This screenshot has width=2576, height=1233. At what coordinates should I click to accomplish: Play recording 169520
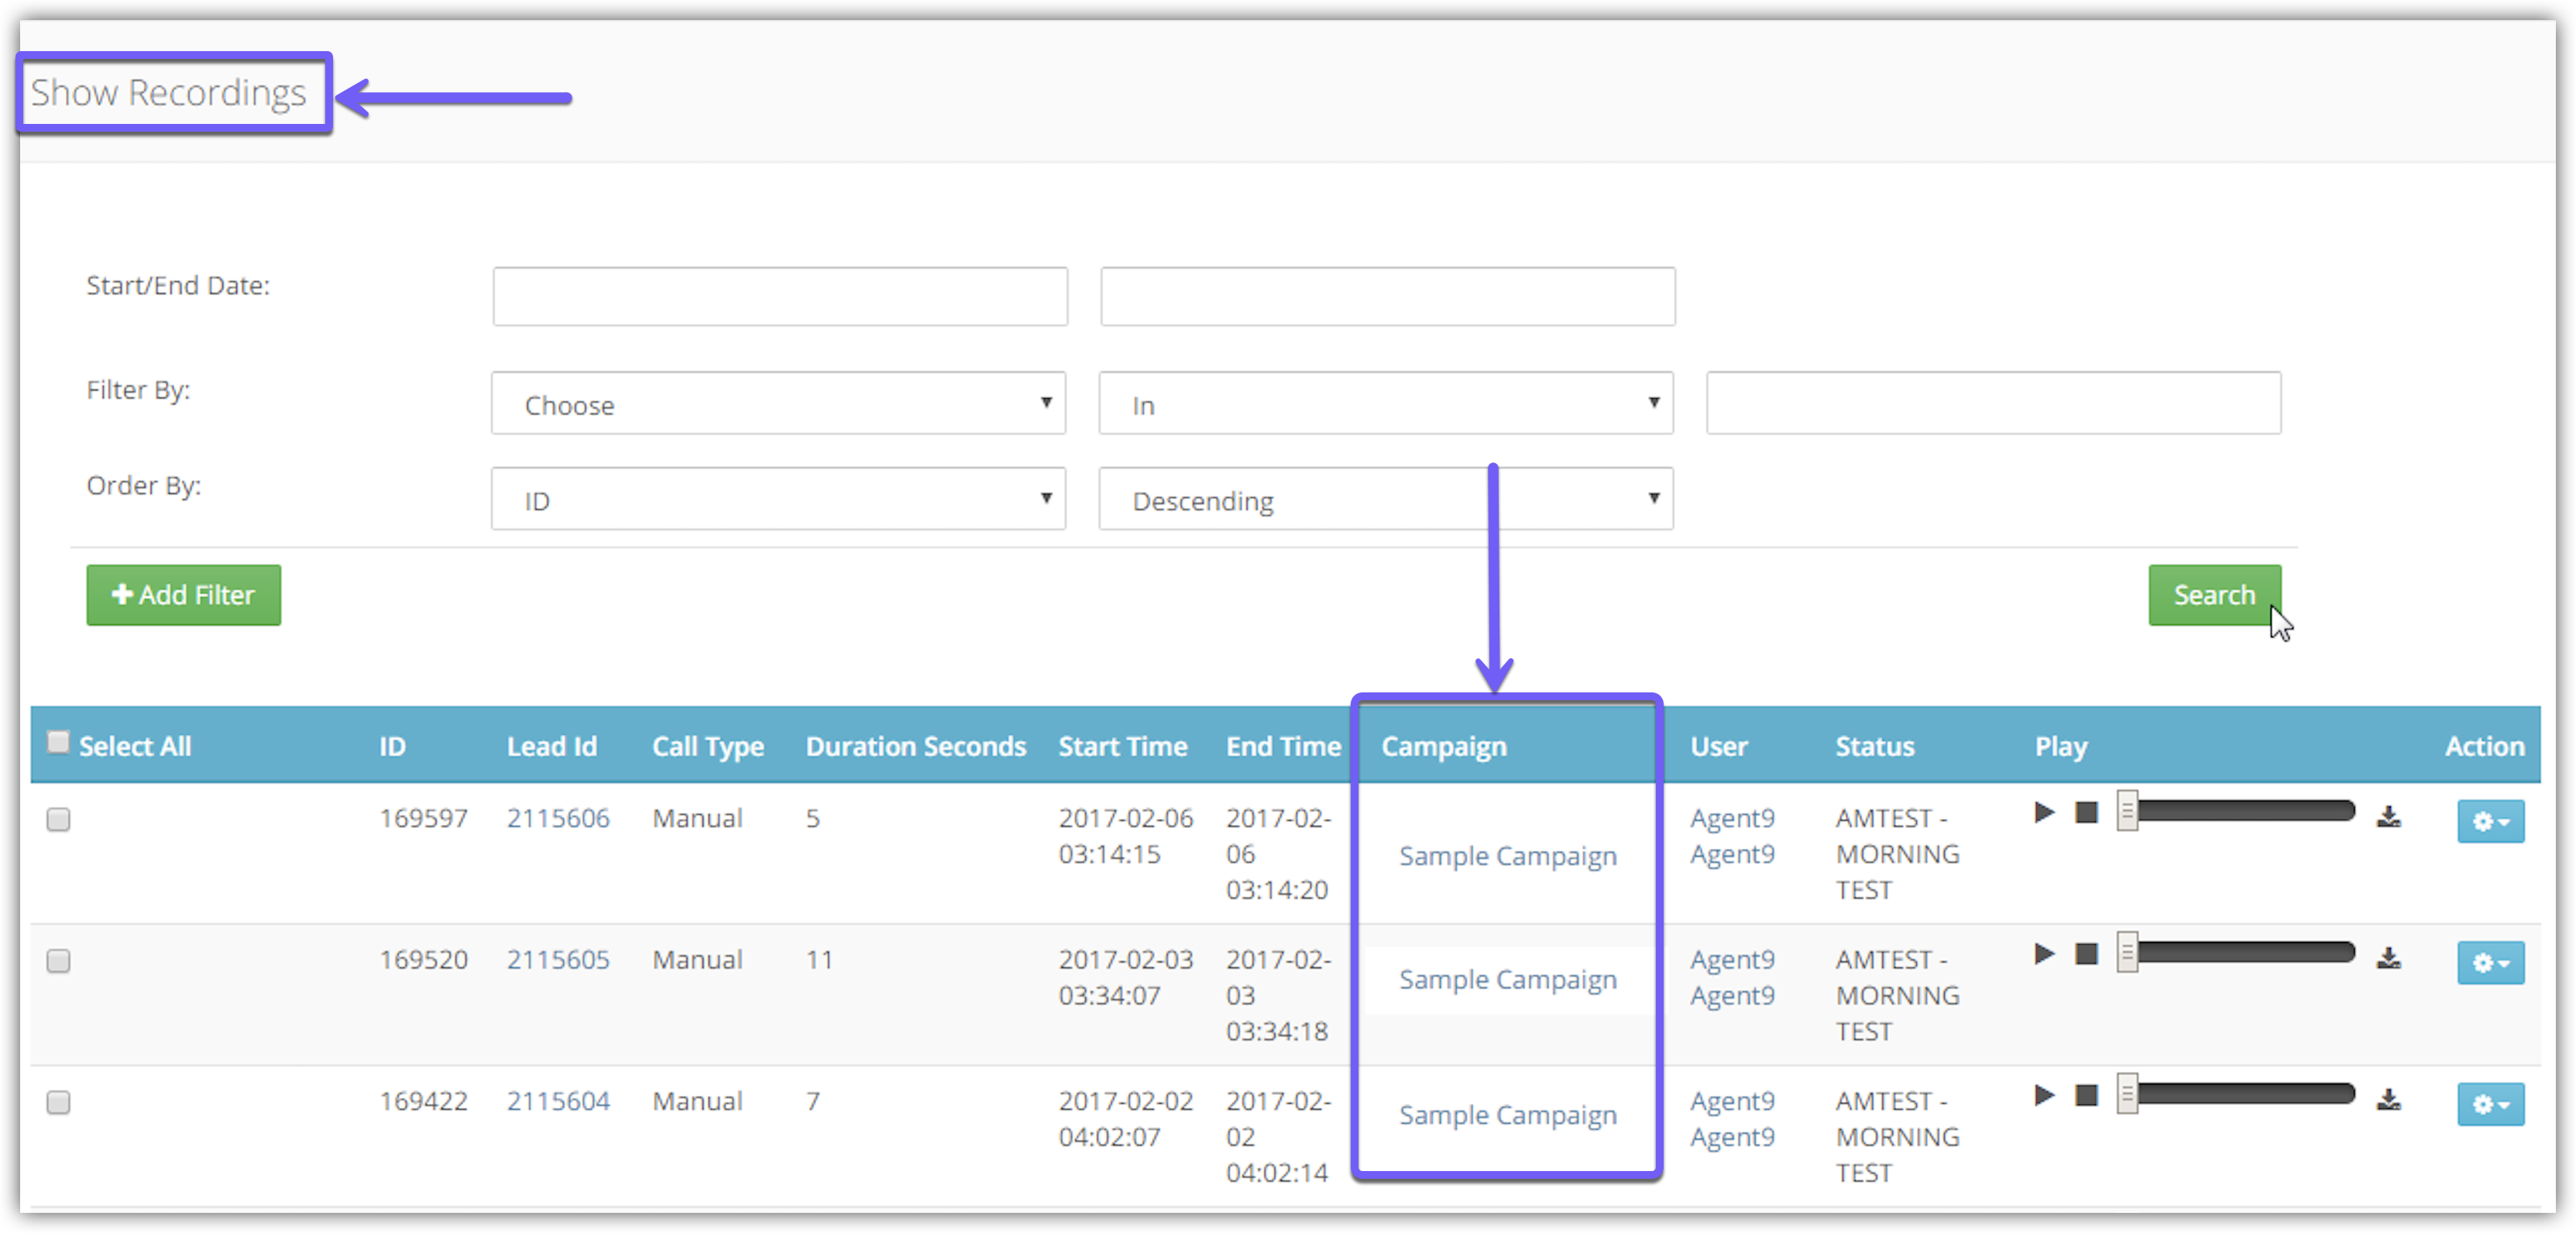point(2044,953)
